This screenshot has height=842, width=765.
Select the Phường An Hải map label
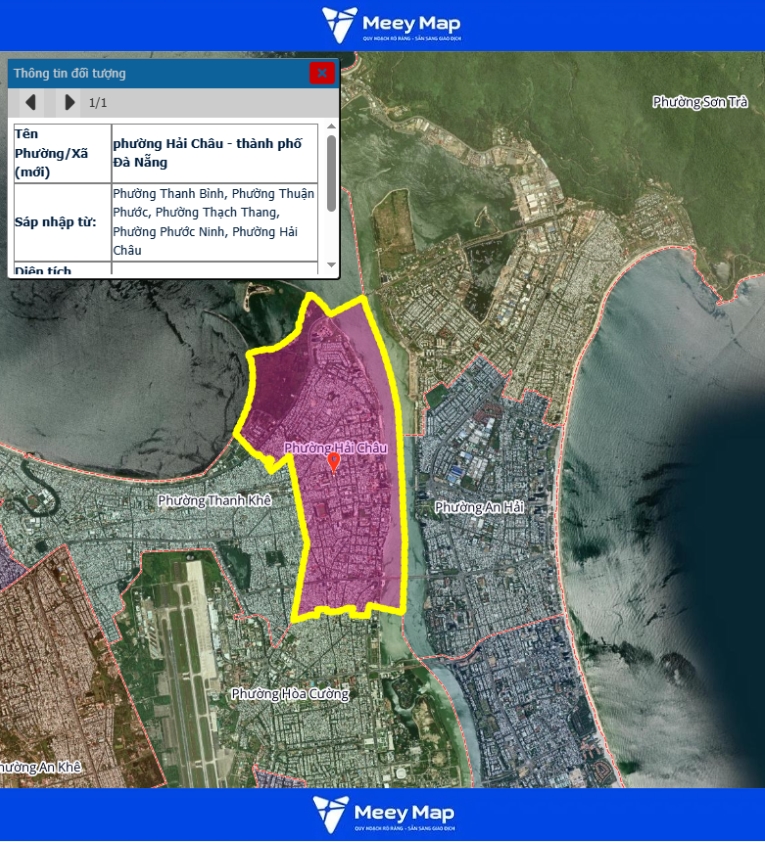479,508
